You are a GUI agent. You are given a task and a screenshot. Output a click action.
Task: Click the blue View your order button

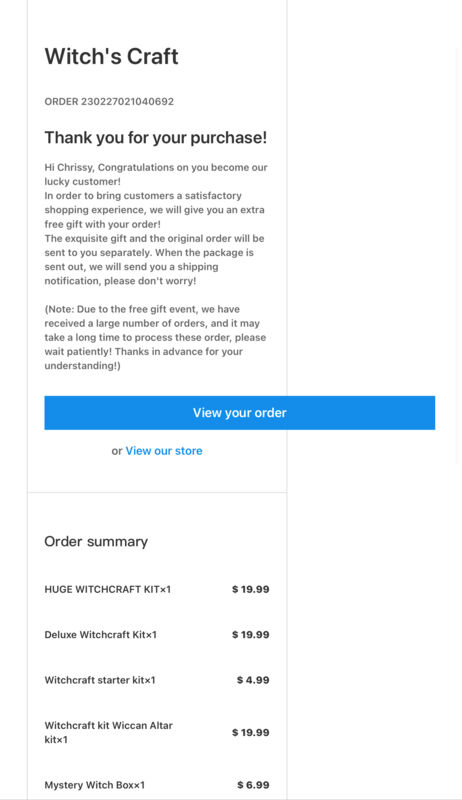(x=240, y=413)
